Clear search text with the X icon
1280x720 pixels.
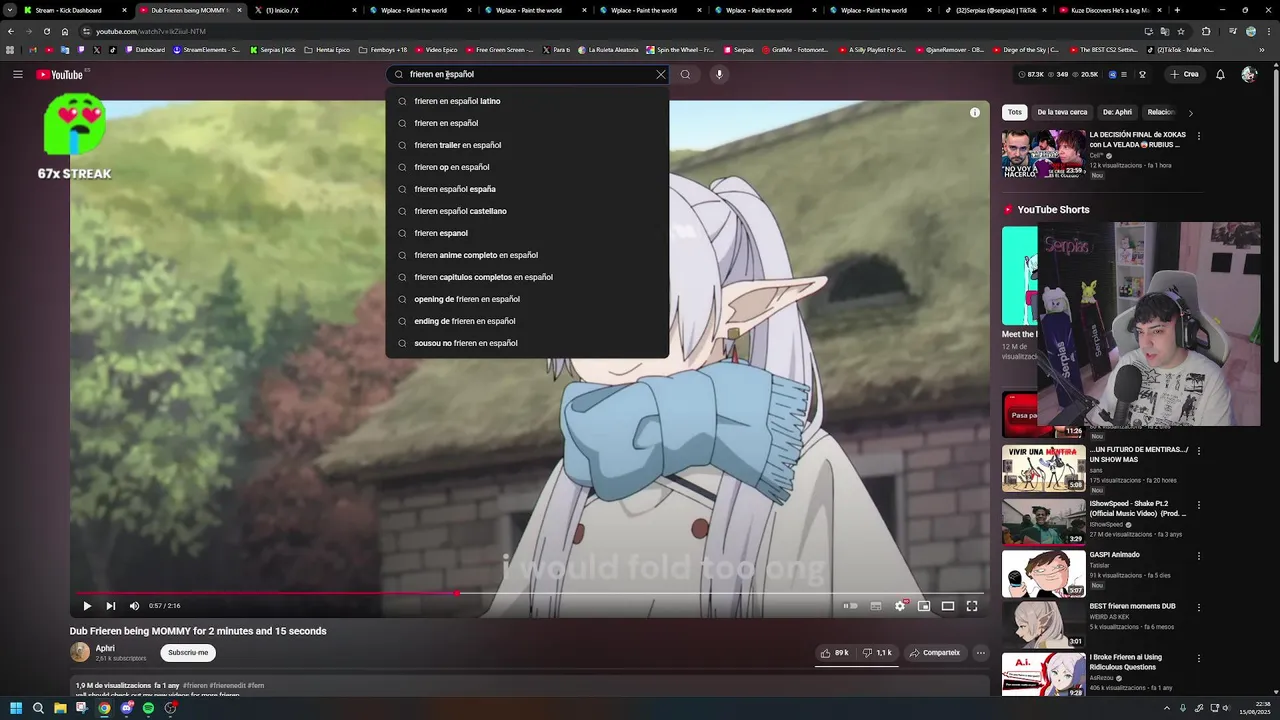[x=660, y=74]
